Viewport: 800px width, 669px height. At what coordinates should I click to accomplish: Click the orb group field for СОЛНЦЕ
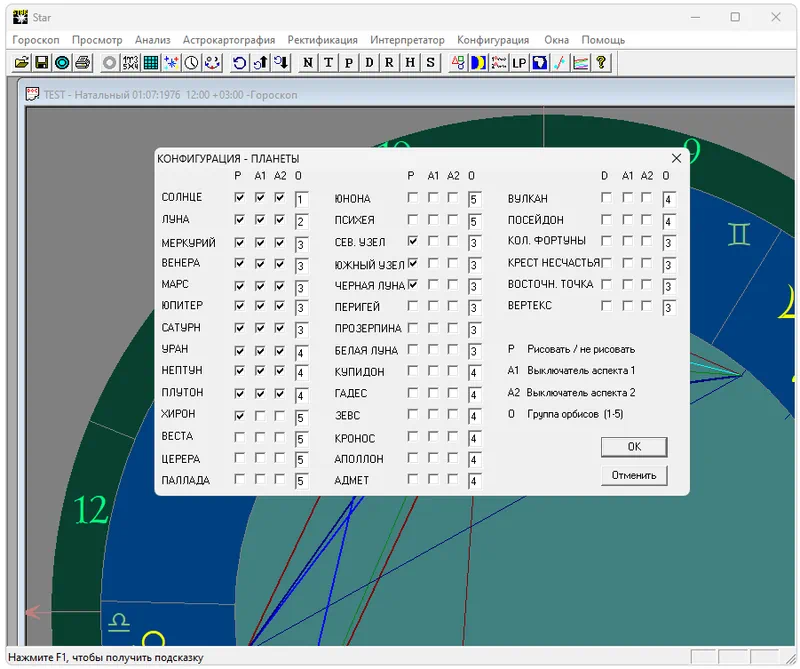click(x=302, y=199)
